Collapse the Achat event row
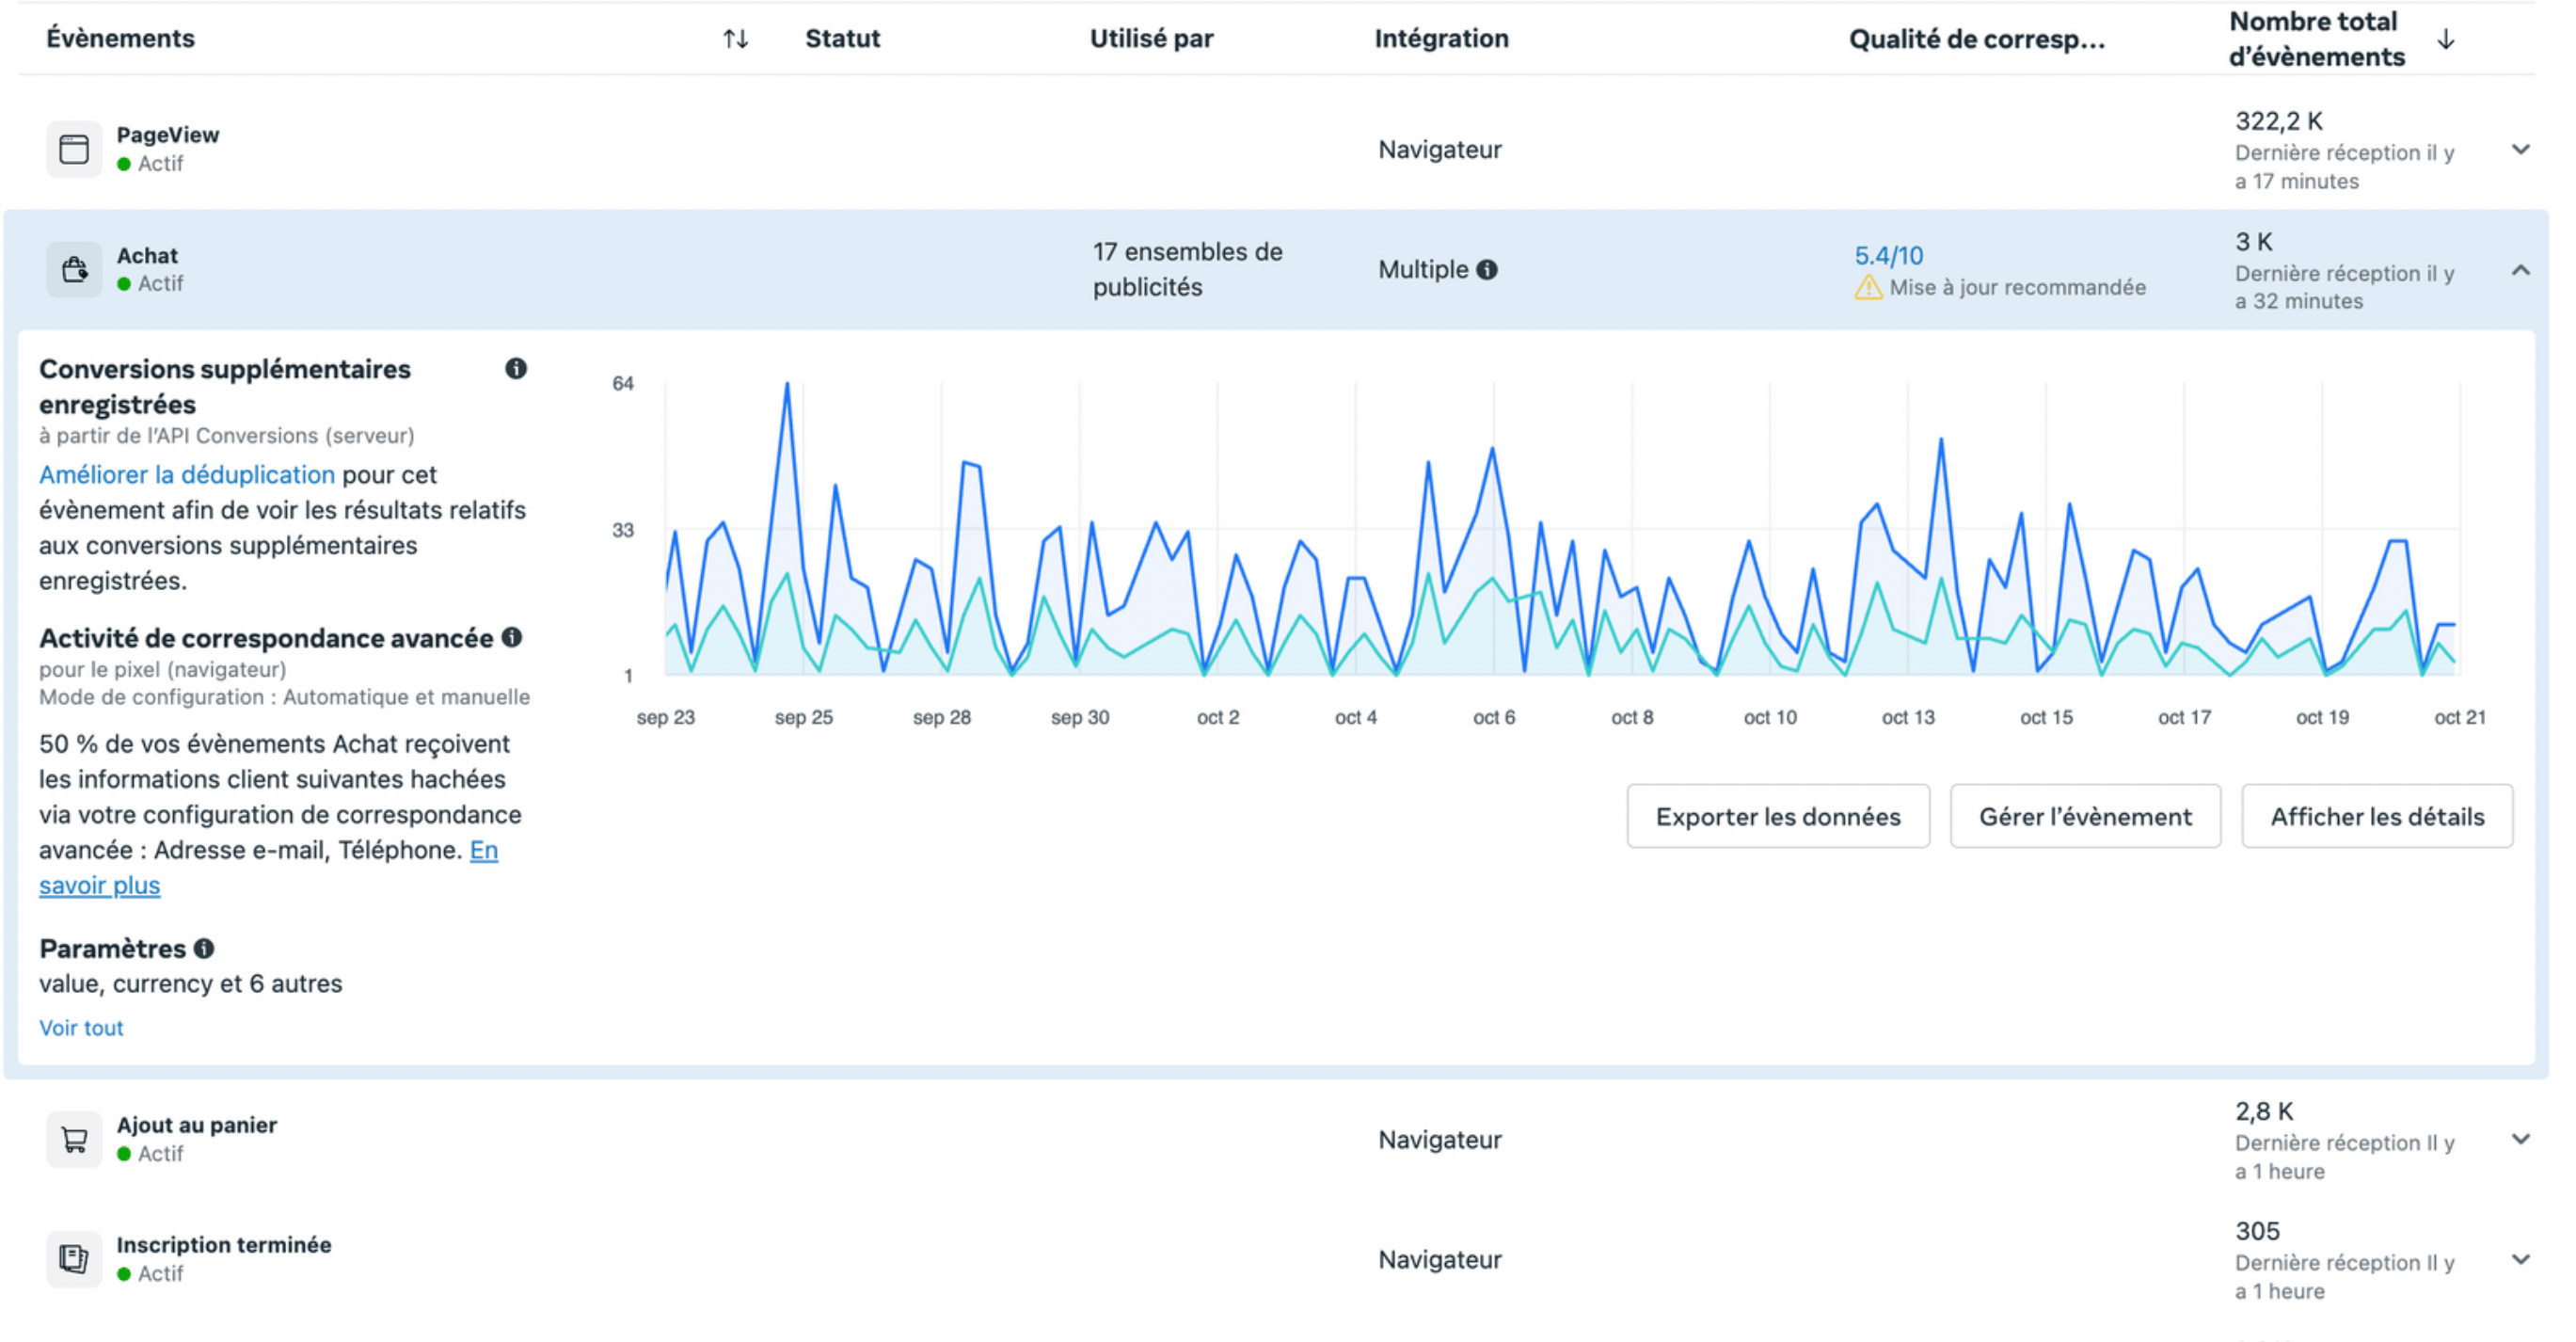 click(2520, 270)
